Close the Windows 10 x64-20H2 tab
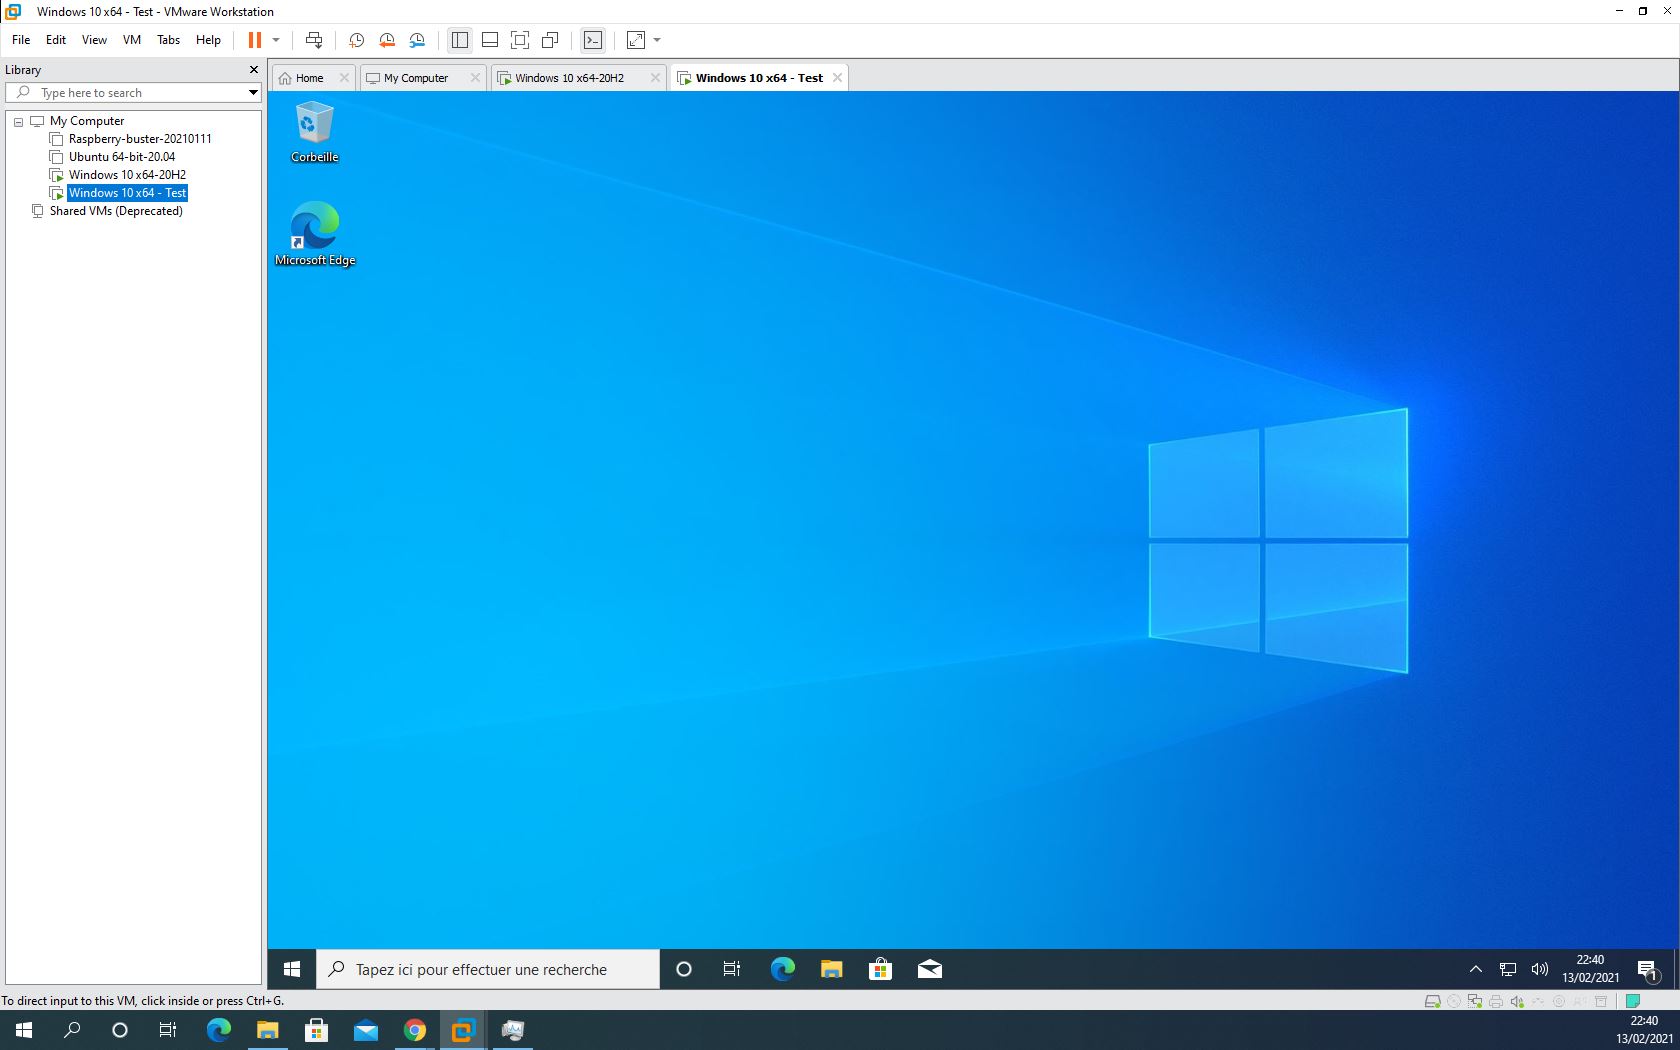The width and height of the screenshot is (1680, 1050). click(x=655, y=78)
